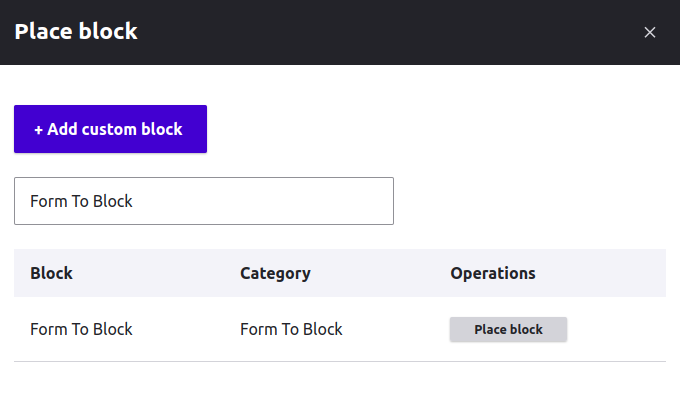The image size is (680, 395).
Task: Click the dark dialog header bar
Action: pos(340,32)
